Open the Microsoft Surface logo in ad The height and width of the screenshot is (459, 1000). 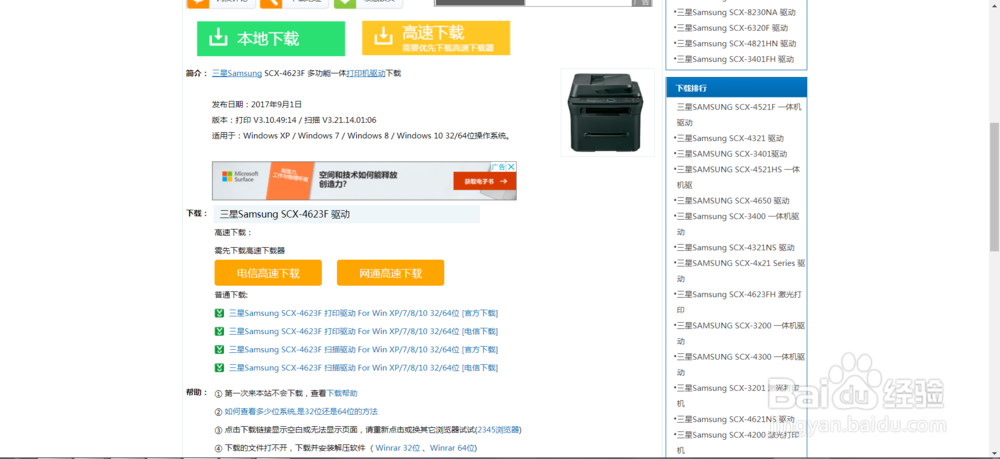click(x=240, y=176)
